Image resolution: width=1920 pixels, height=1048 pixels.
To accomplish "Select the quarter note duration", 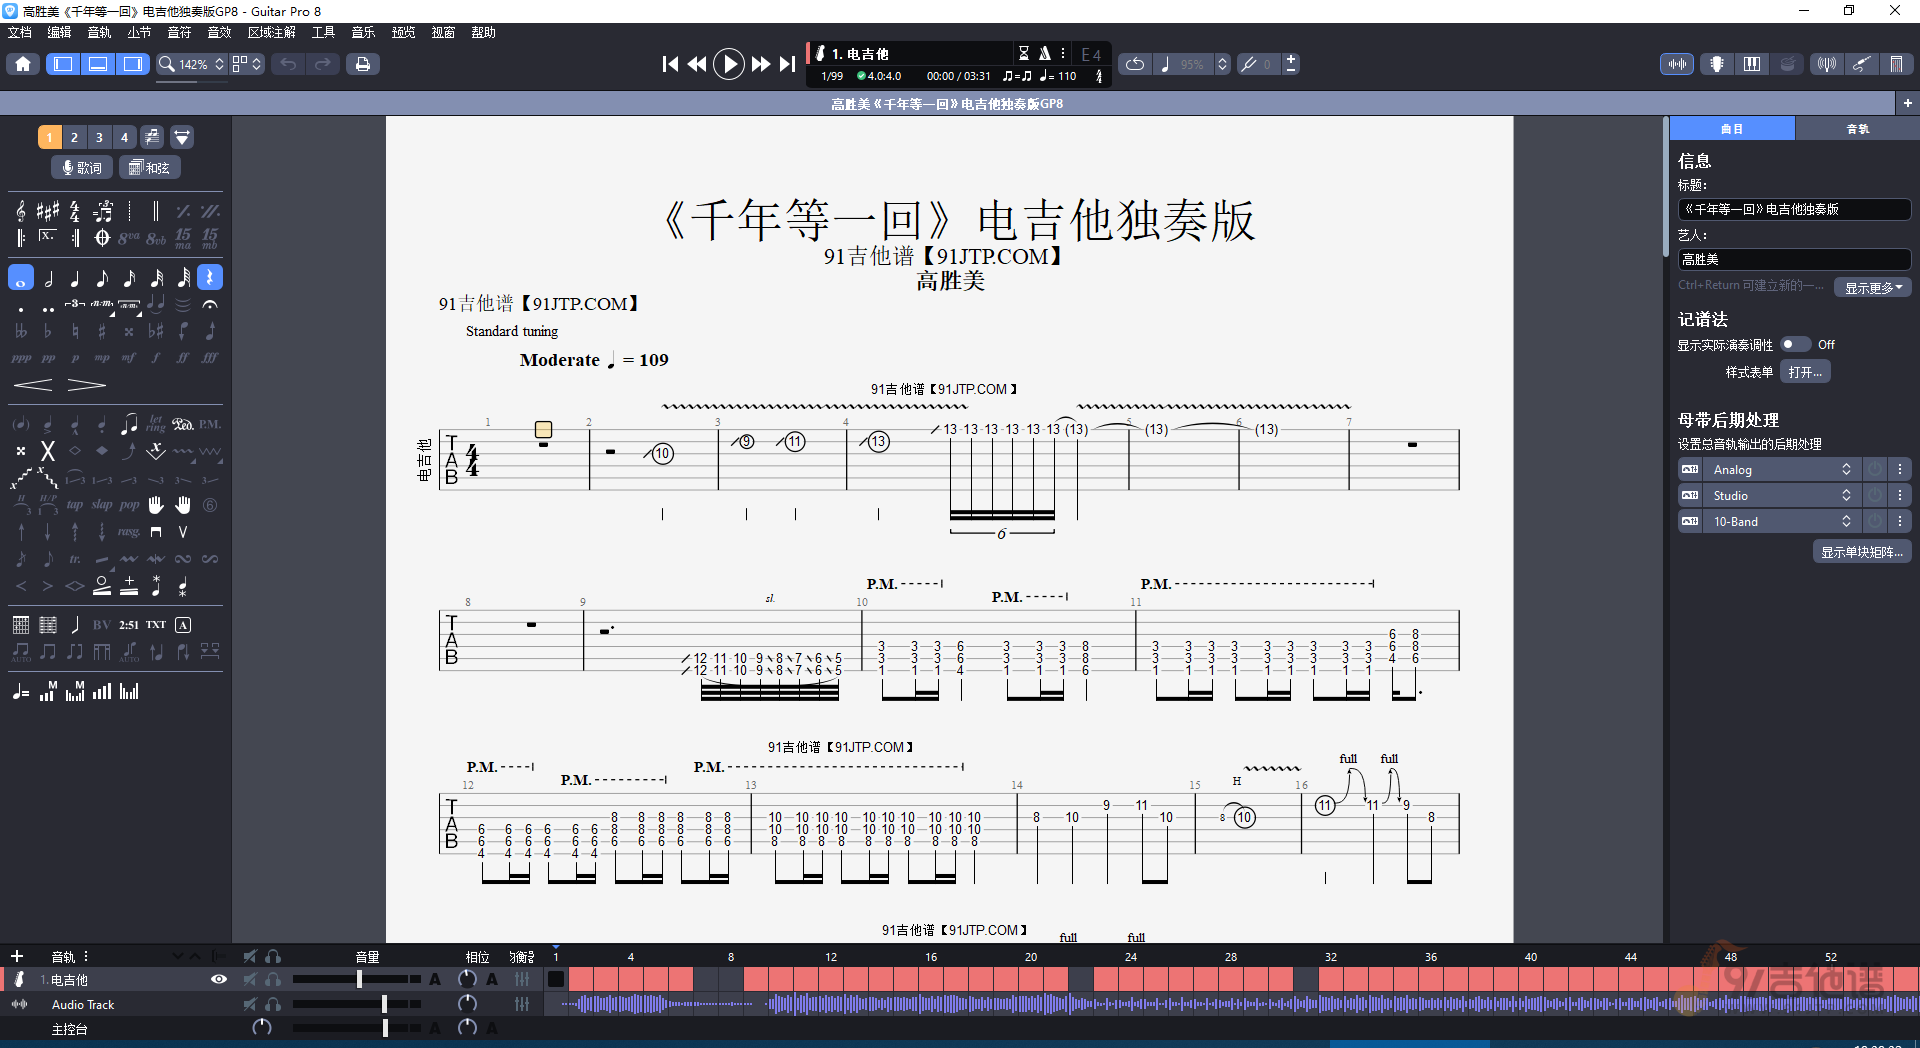I will pos(75,278).
